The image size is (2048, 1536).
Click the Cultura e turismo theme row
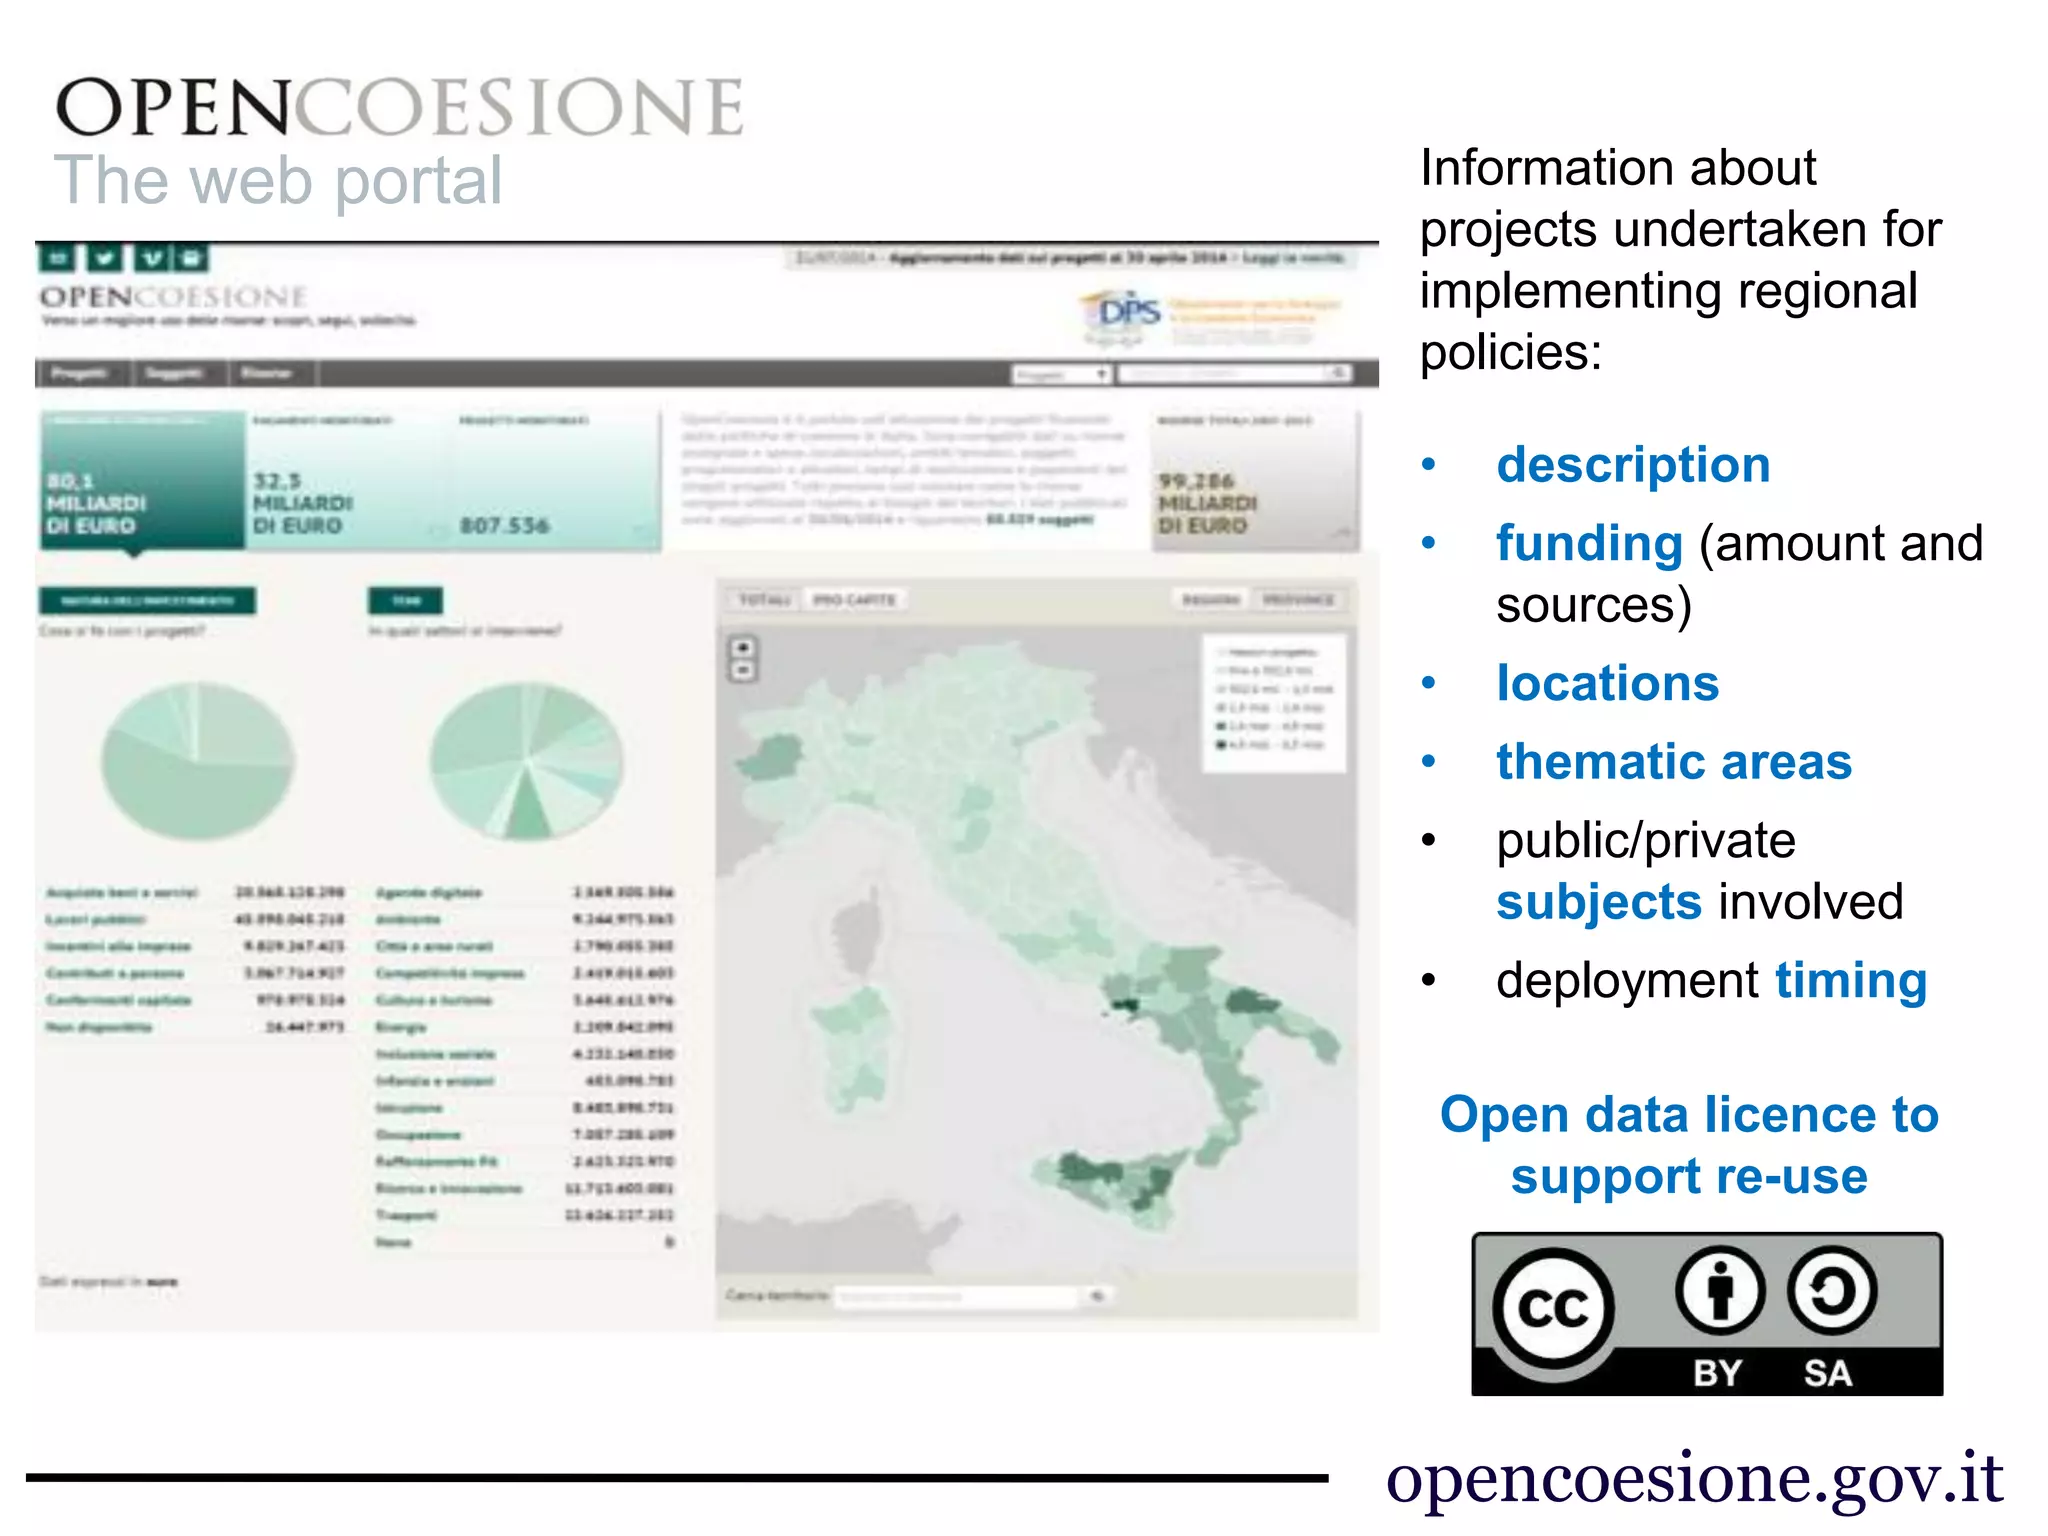click(525, 1000)
